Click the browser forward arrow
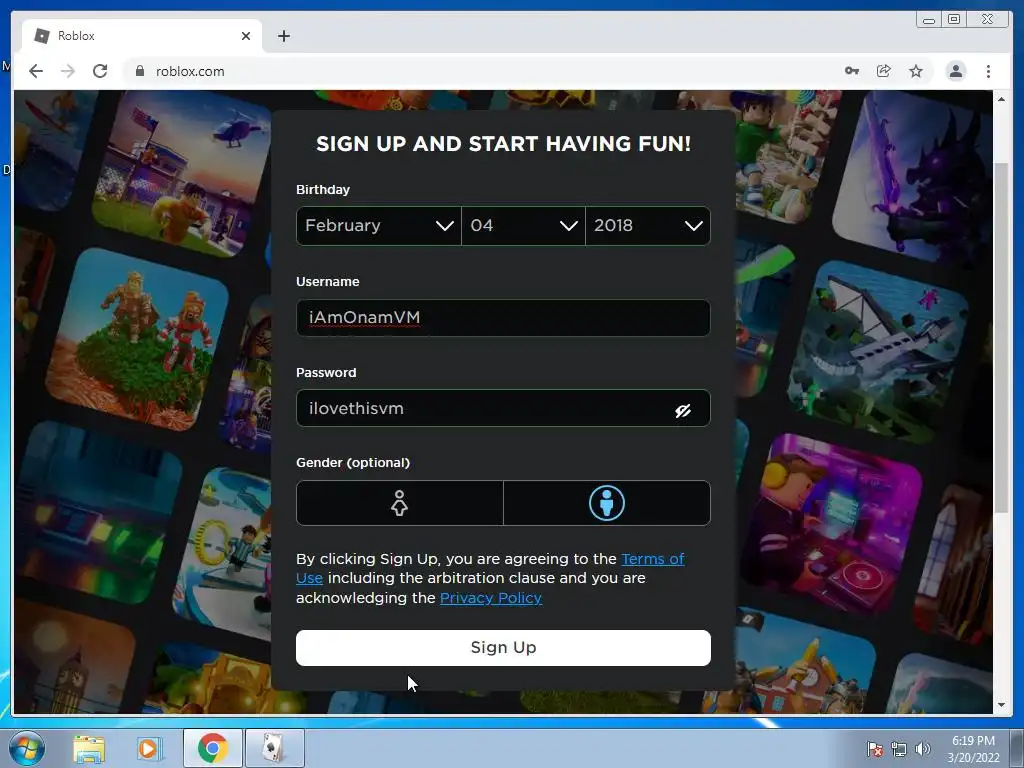The width and height of the screenshot is (1024, 768). coord(68,71)
